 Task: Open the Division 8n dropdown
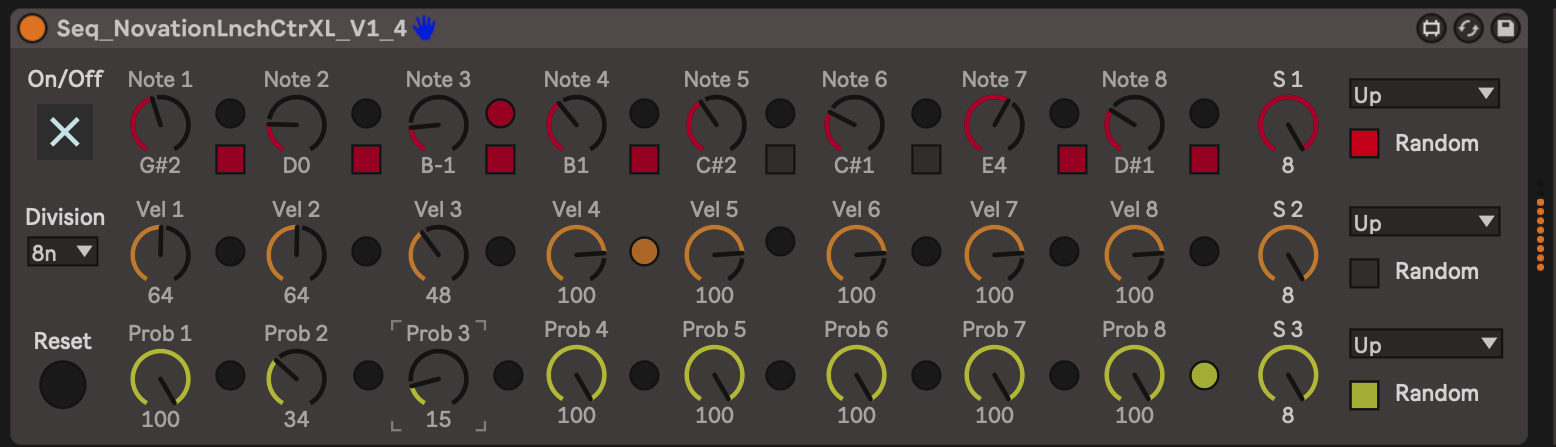[62, 253]
